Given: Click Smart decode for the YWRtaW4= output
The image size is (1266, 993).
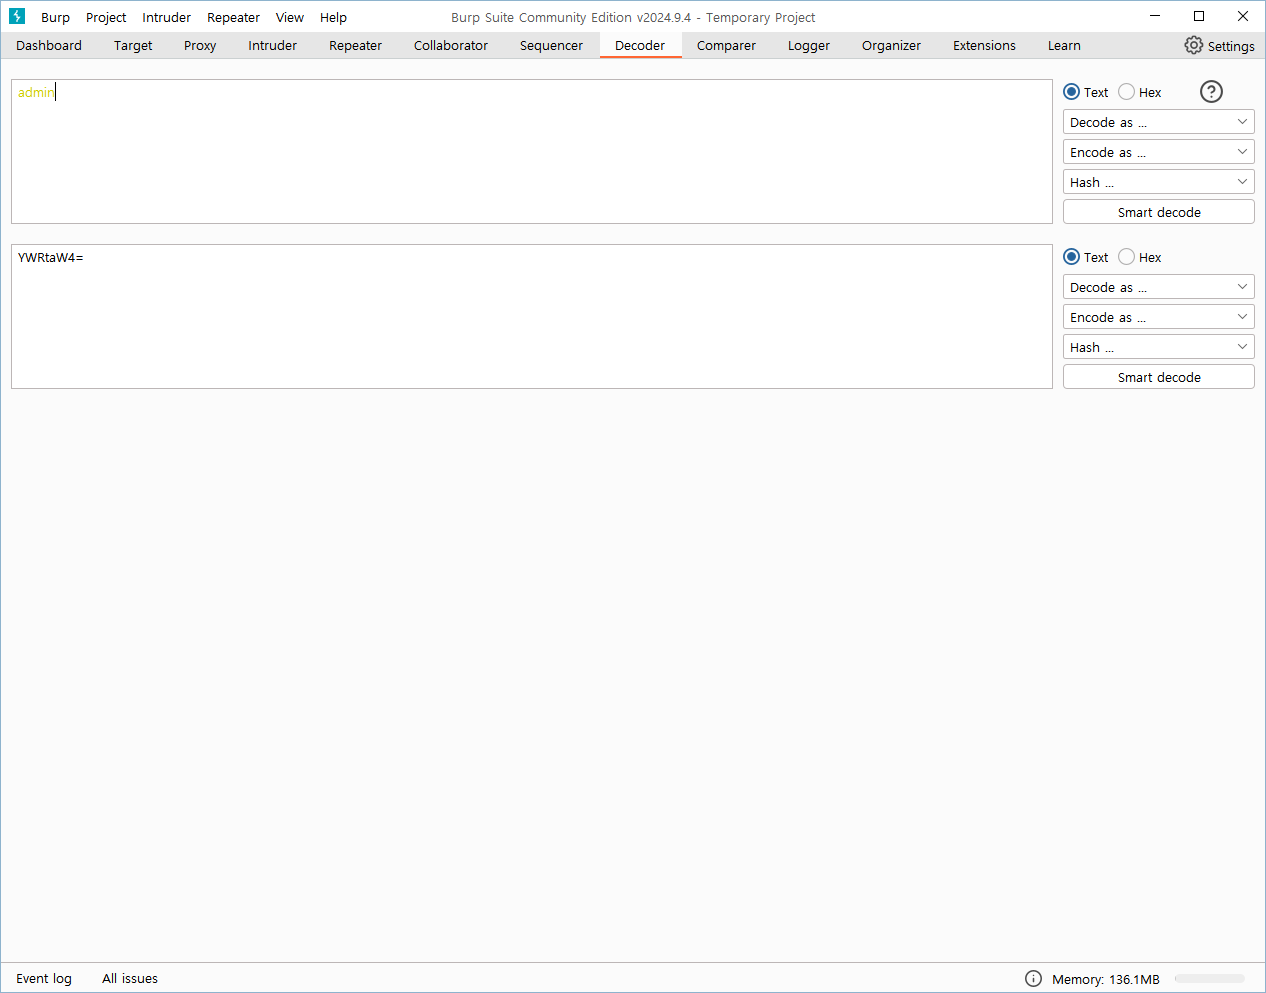Looking at the screenshot, I should (1158, 377).
